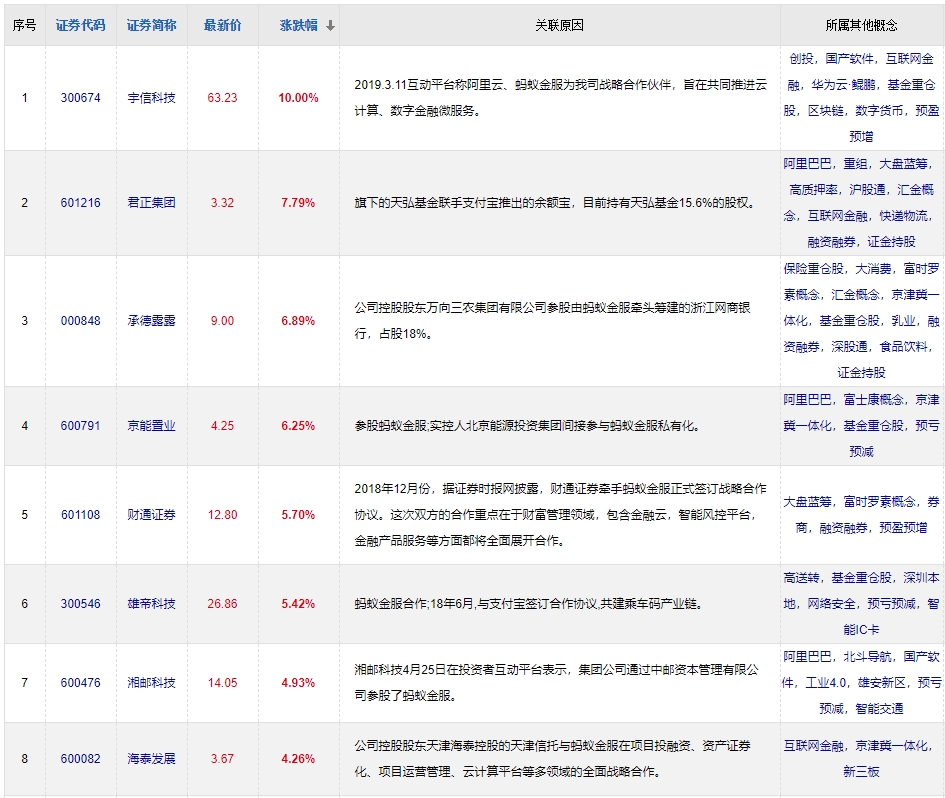The image size is (945, 798).
Task: Open the 工业4.0 concept link
Action: (x=826, y=682)
